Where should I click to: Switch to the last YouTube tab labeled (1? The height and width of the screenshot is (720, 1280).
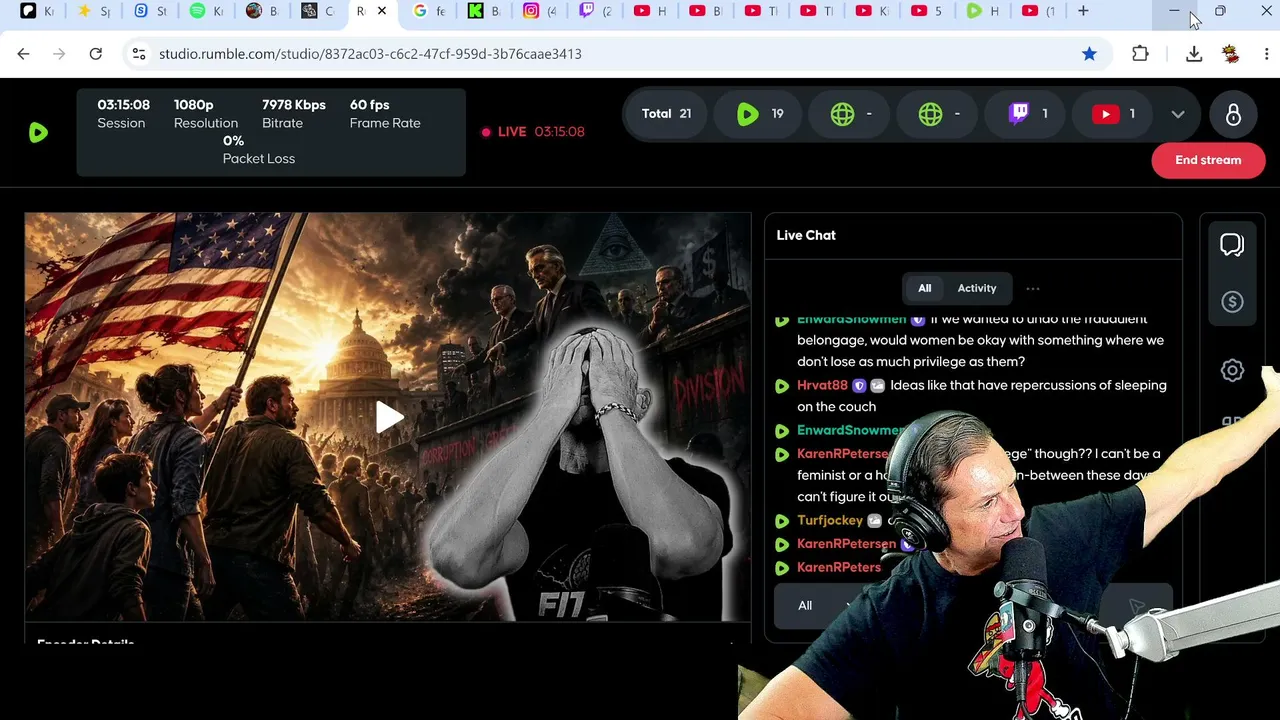1039,11
